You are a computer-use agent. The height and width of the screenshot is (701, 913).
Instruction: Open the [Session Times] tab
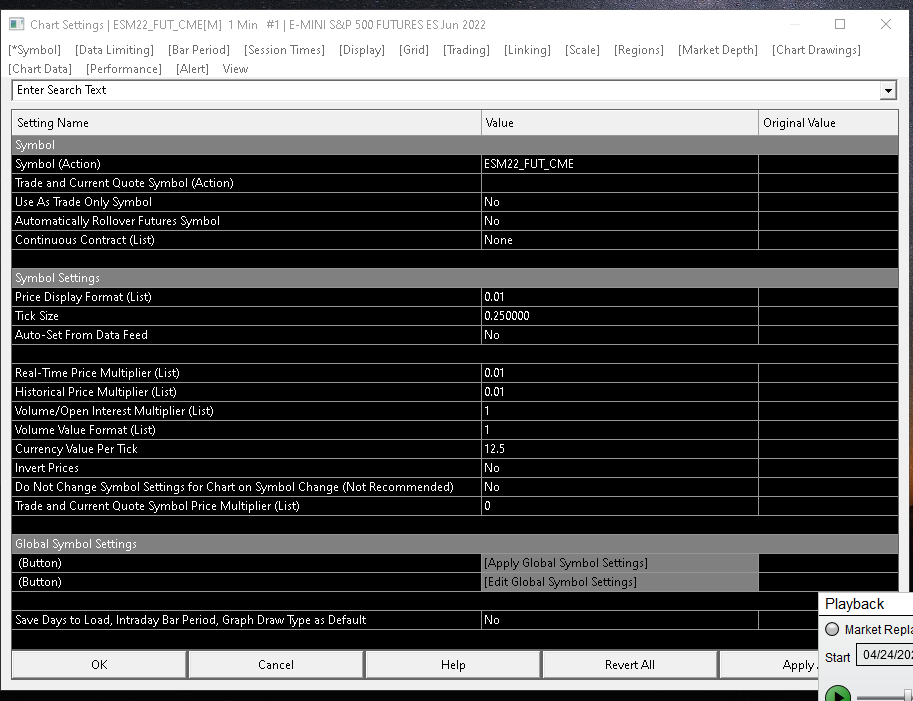pos(284,50)
